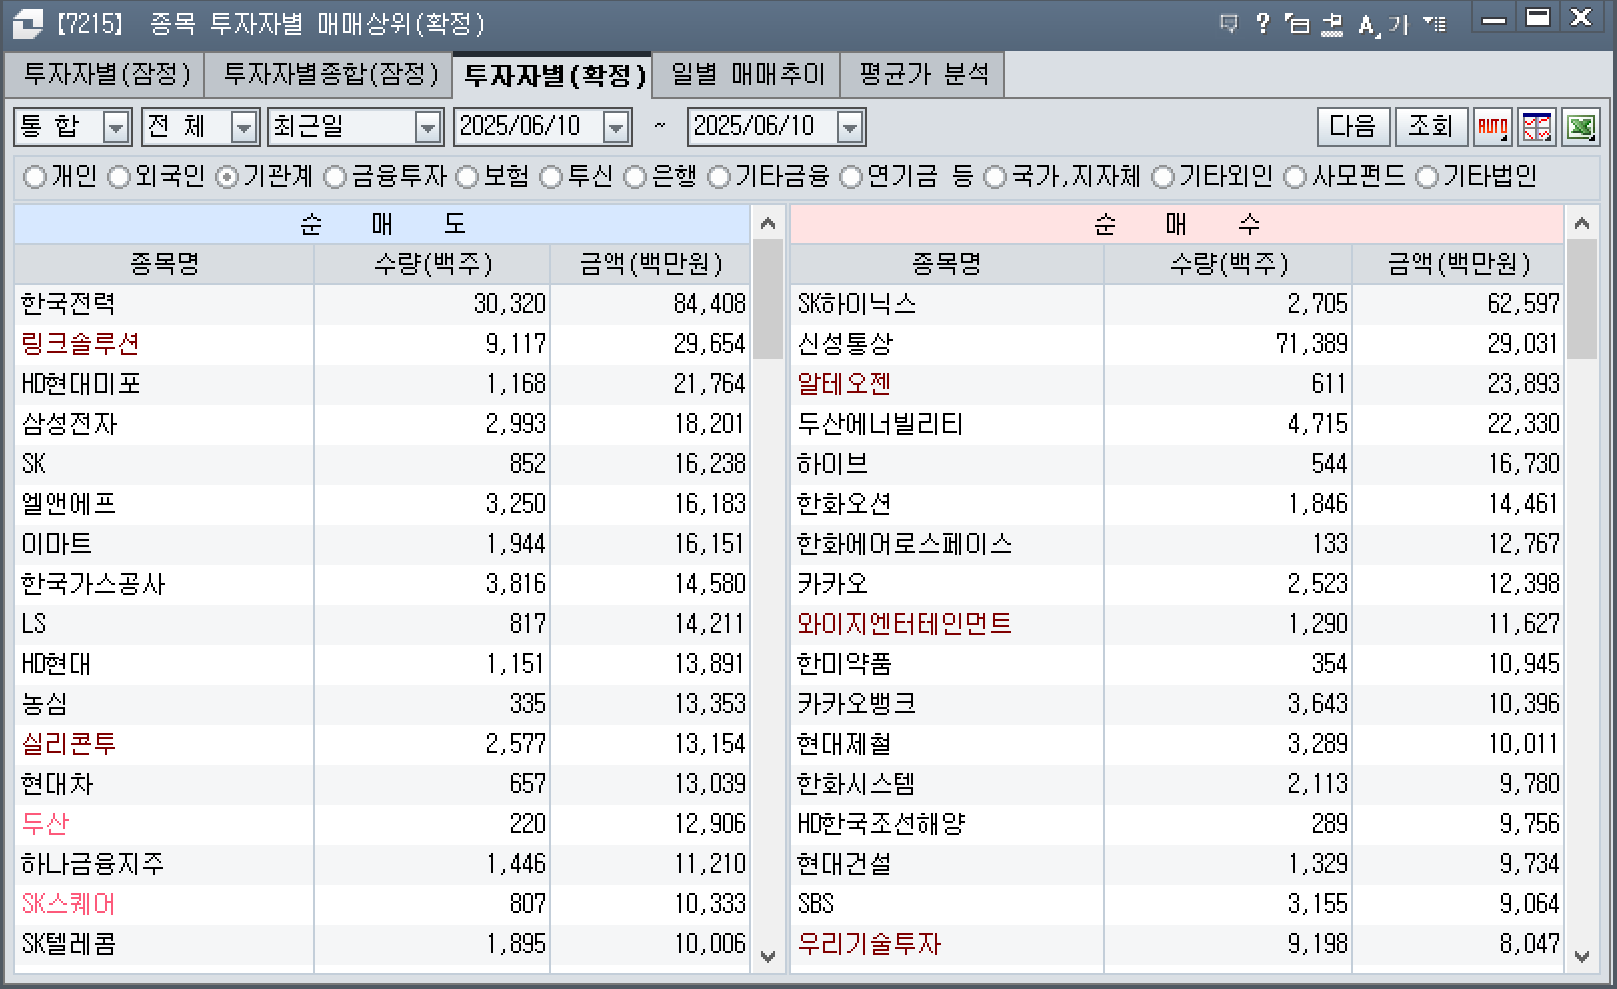This screenshot has width=1617, height=989.
Task: Select 링크솔루션 in net-sell list
Action: 382,344
